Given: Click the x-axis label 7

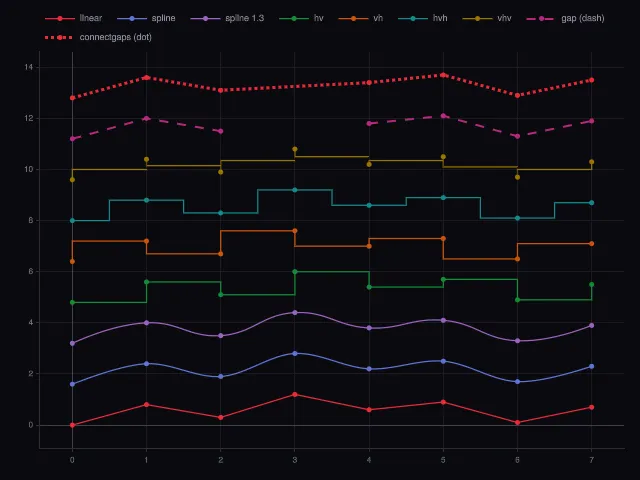Looking at the screenshot, I should point(591,460).
